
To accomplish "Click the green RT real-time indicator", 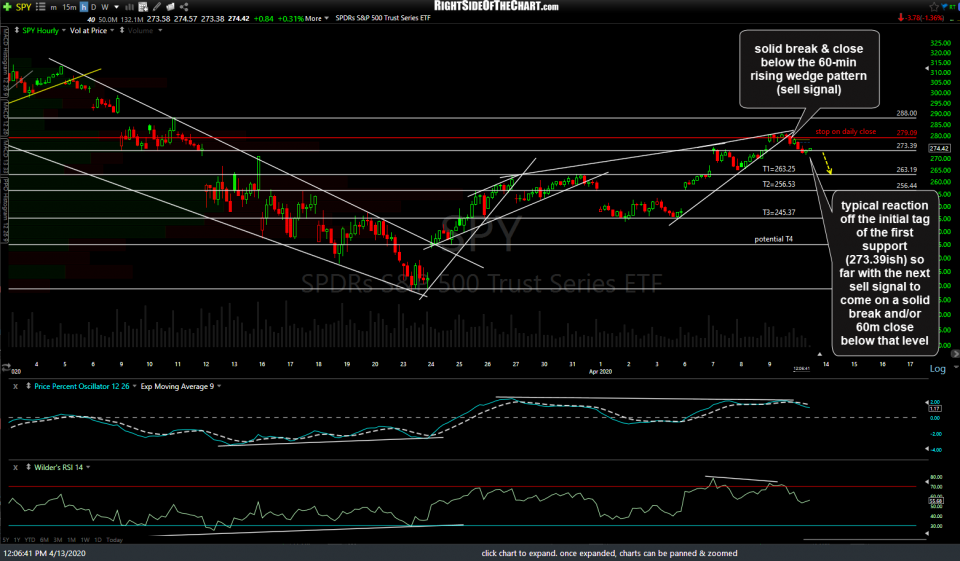I will click(x=954, y=6).
